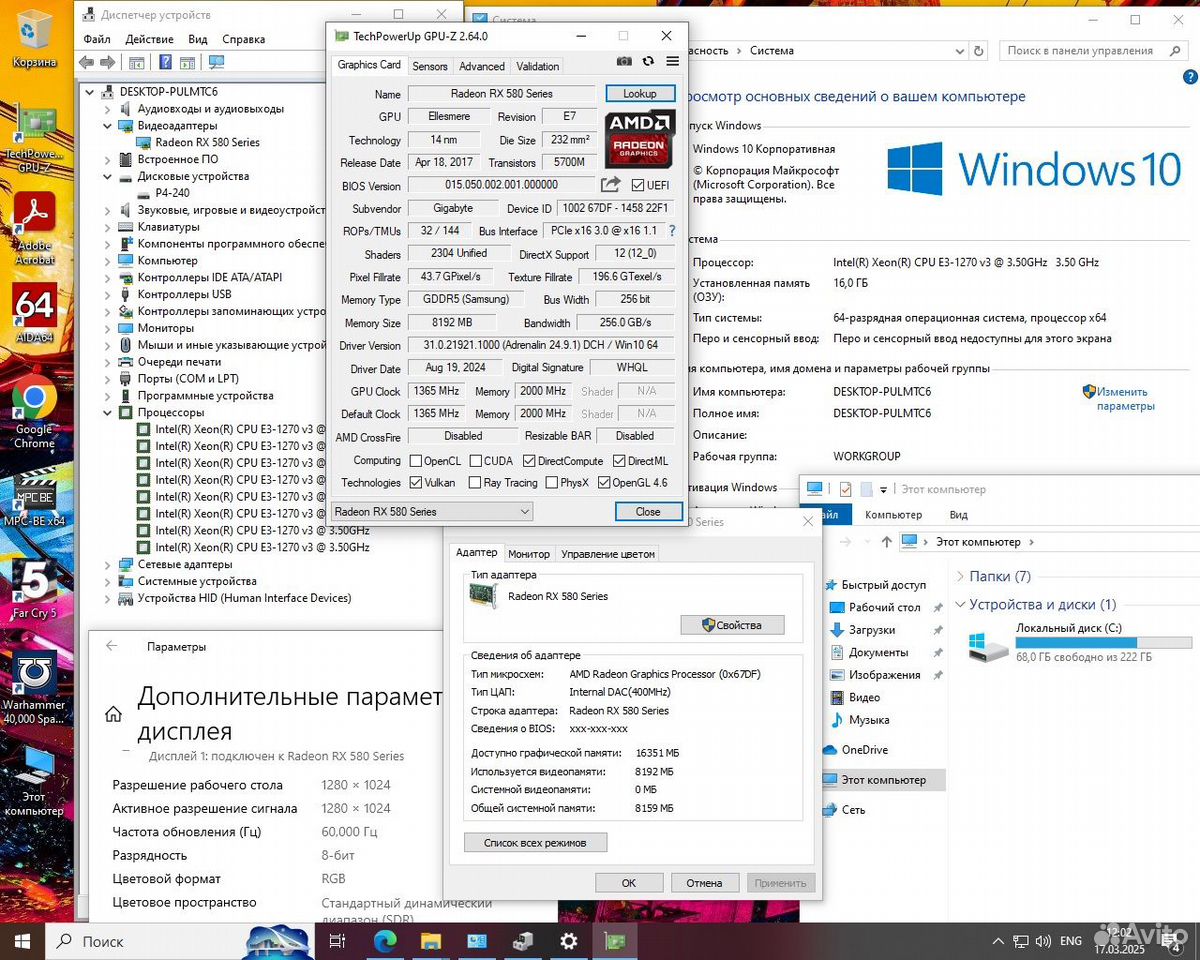Open the Справка menu

click(244, 39)
